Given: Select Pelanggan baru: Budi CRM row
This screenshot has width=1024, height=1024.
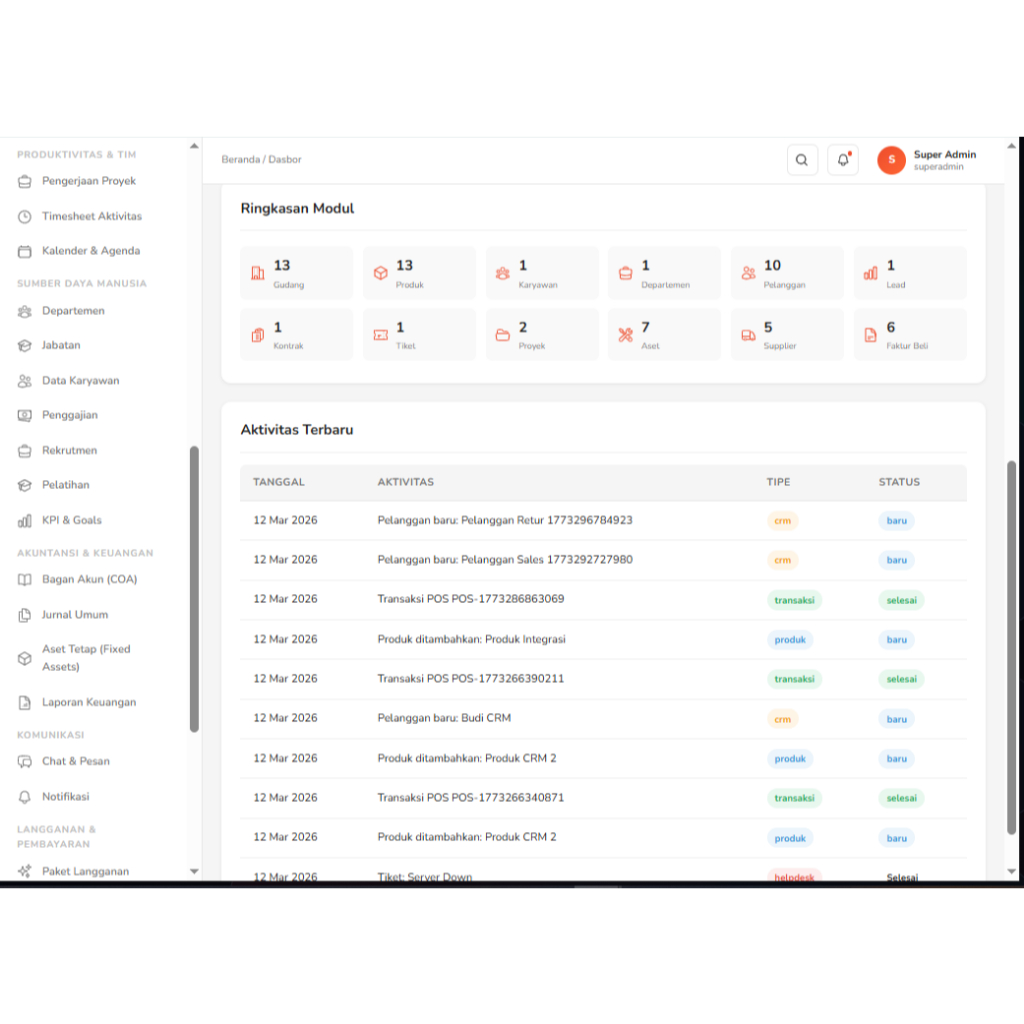Looking at the screenshot, I should pyautogui.click(x=603, y=718).
